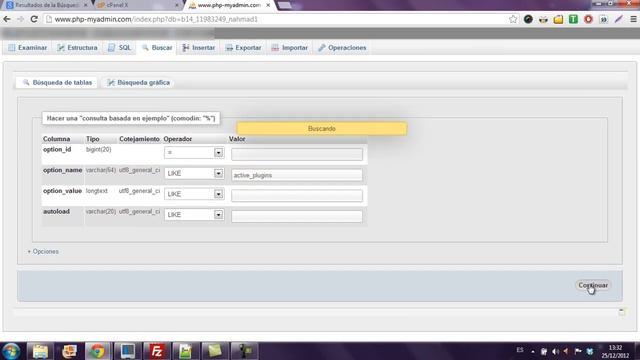The width and height of the screenshot is (640, 360).
Task: Open the Examinar tab
Action: tap(28, 48)
